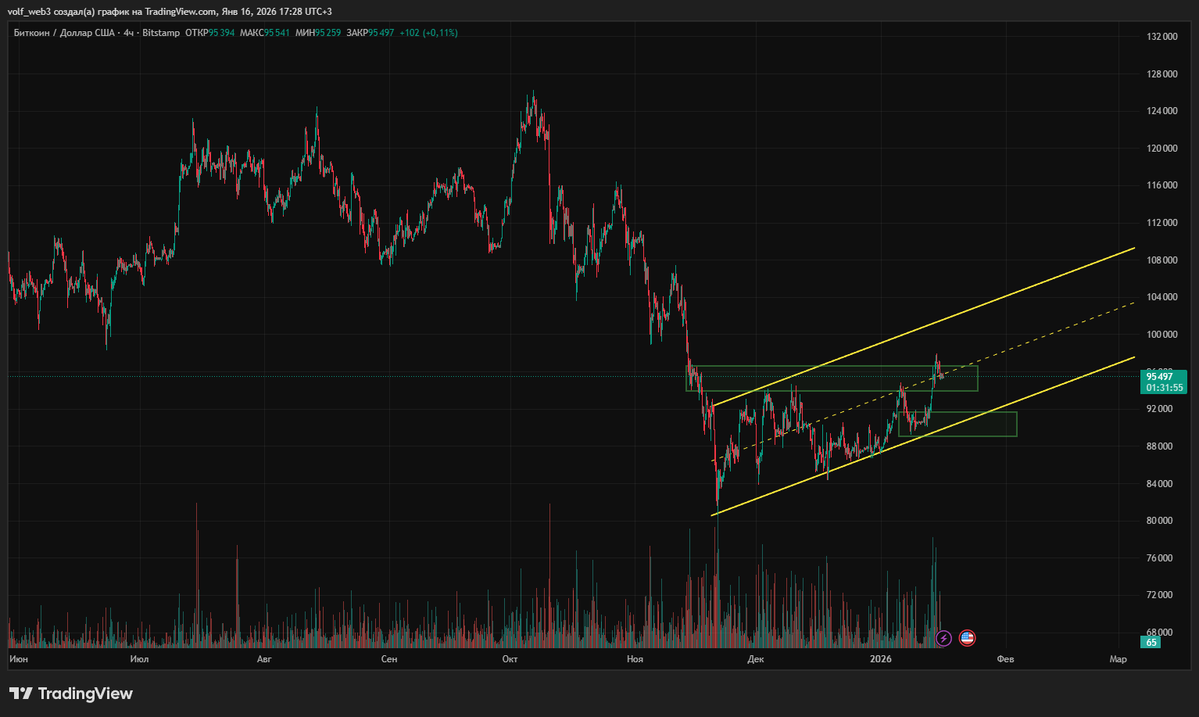Click the teal 65 volume label
Viewport: 1199px width, 717px height.
pos(1150,643)
